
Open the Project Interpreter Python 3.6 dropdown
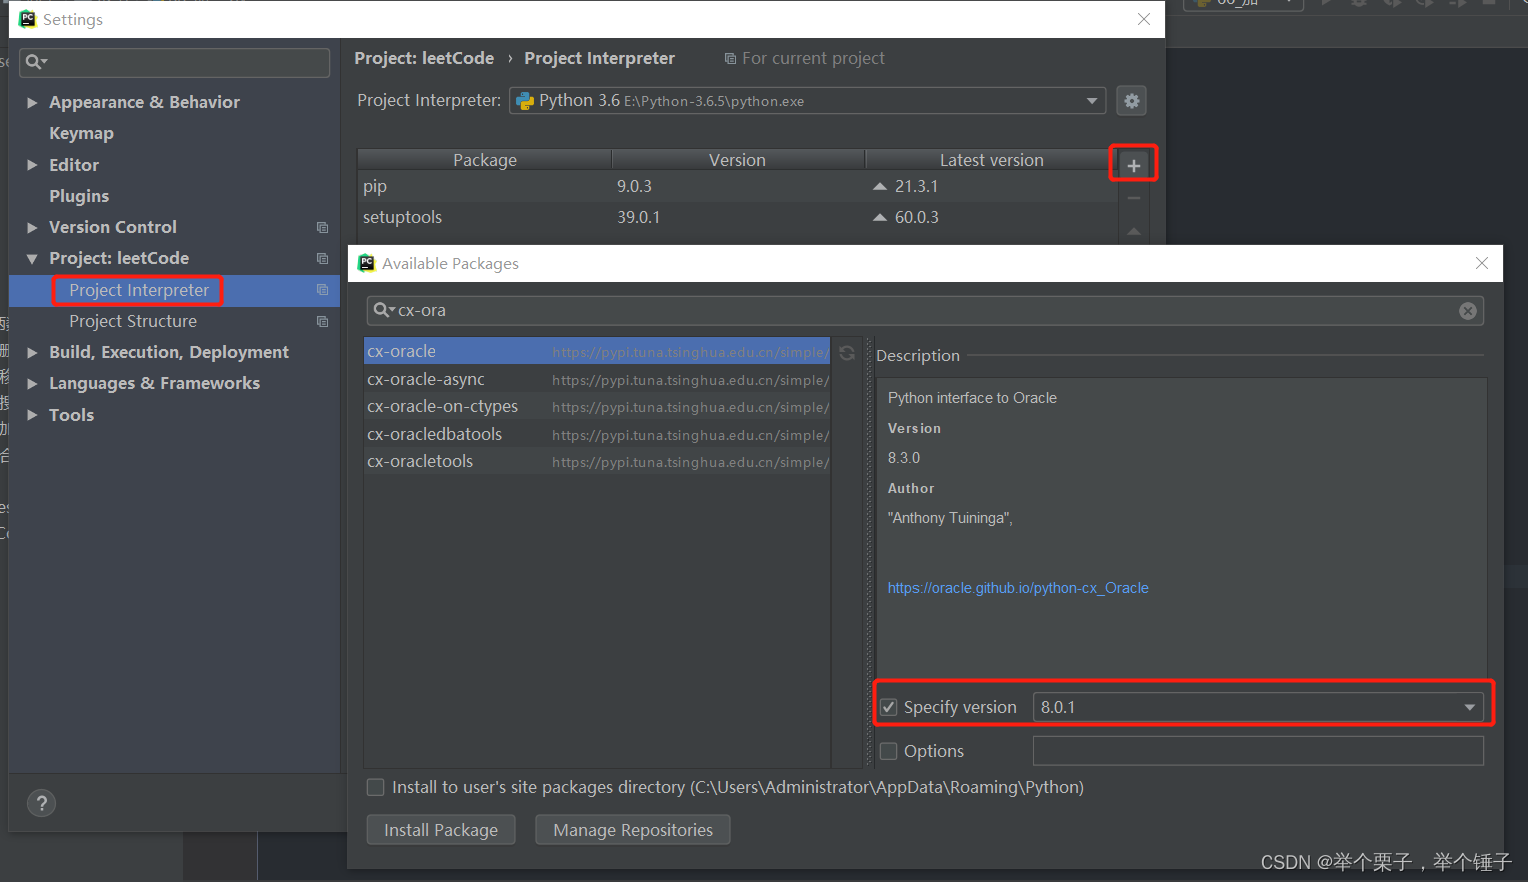click(x=1091, y=101)
